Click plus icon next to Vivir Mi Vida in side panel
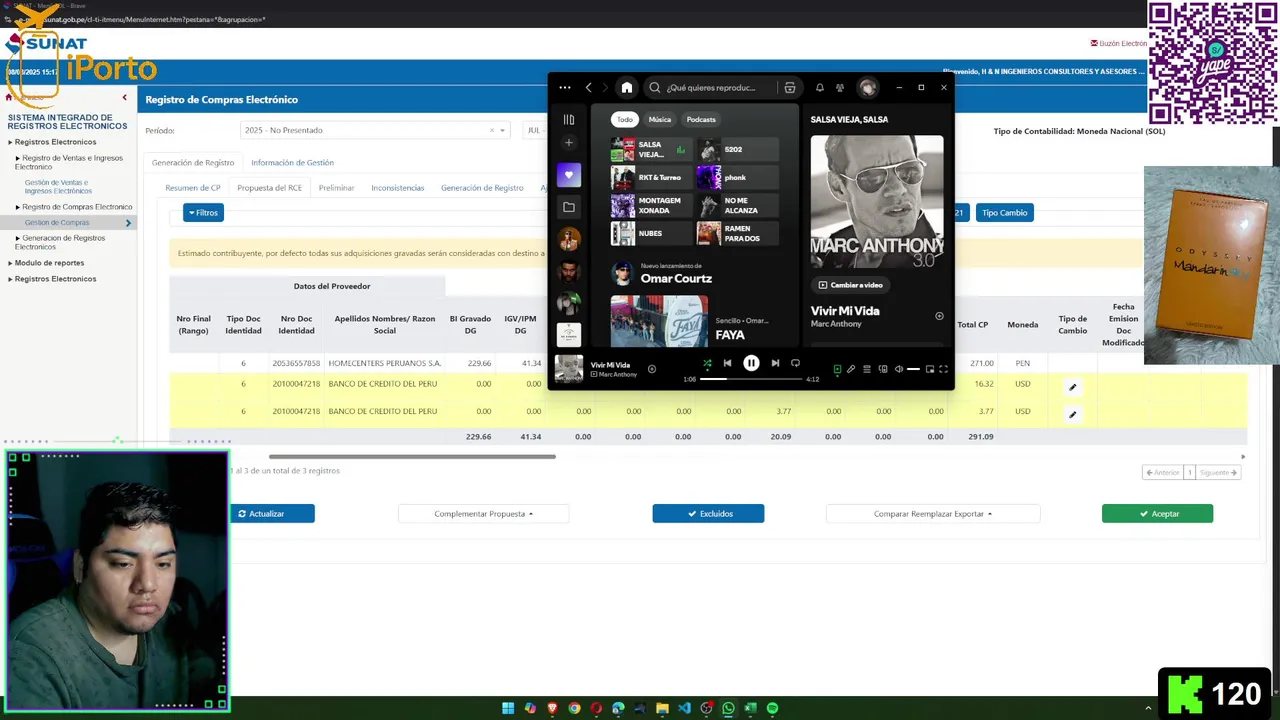The width and height of the screenshot is (1280, 720). [x=939, y=316]
